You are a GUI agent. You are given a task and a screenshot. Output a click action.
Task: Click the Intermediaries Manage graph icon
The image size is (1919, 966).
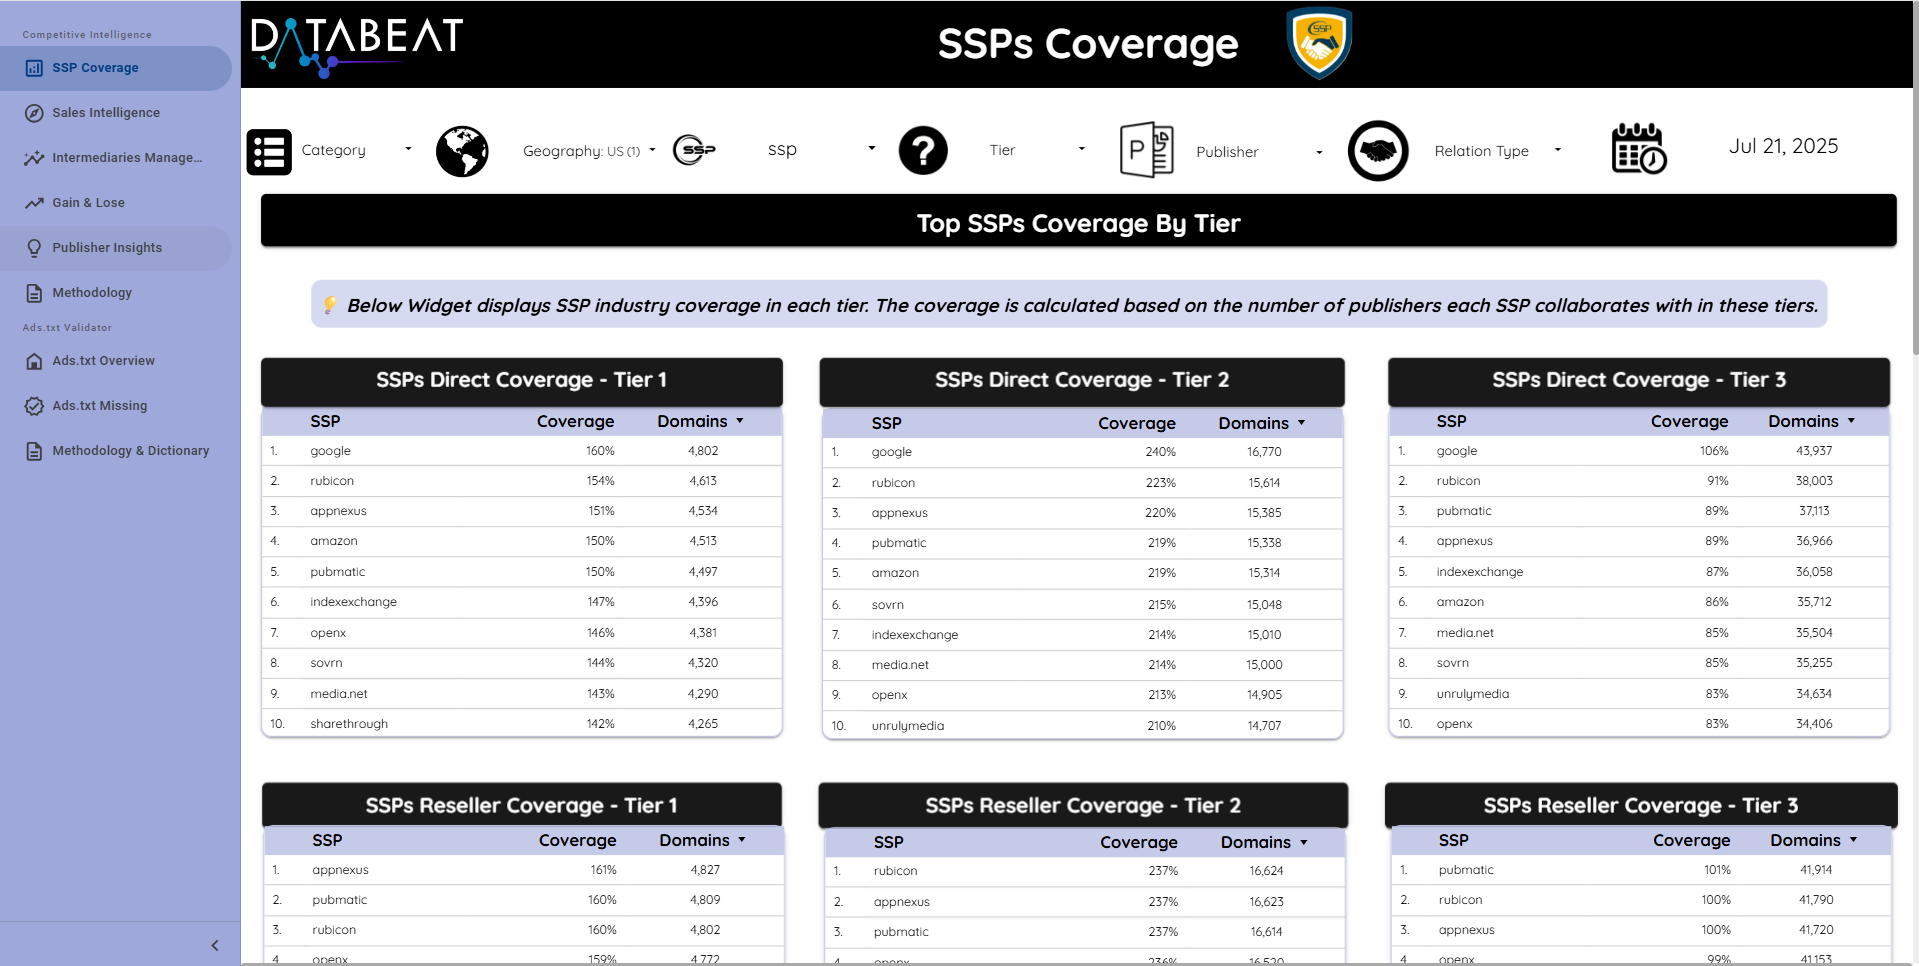[x=34, y=158]
